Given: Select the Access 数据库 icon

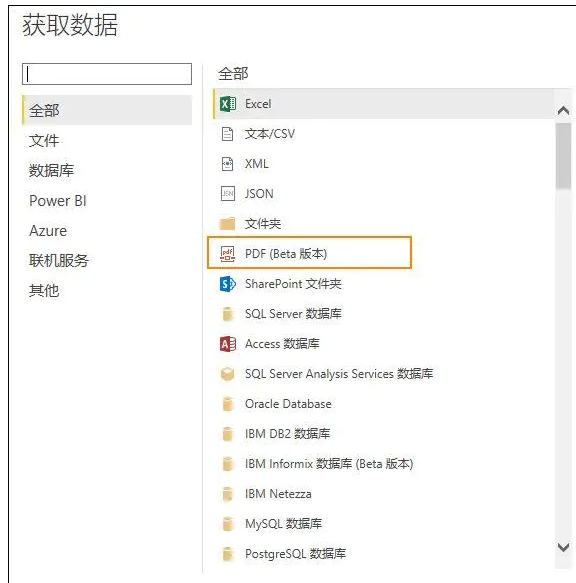Looking at the screenshot, I should (228, 344).
